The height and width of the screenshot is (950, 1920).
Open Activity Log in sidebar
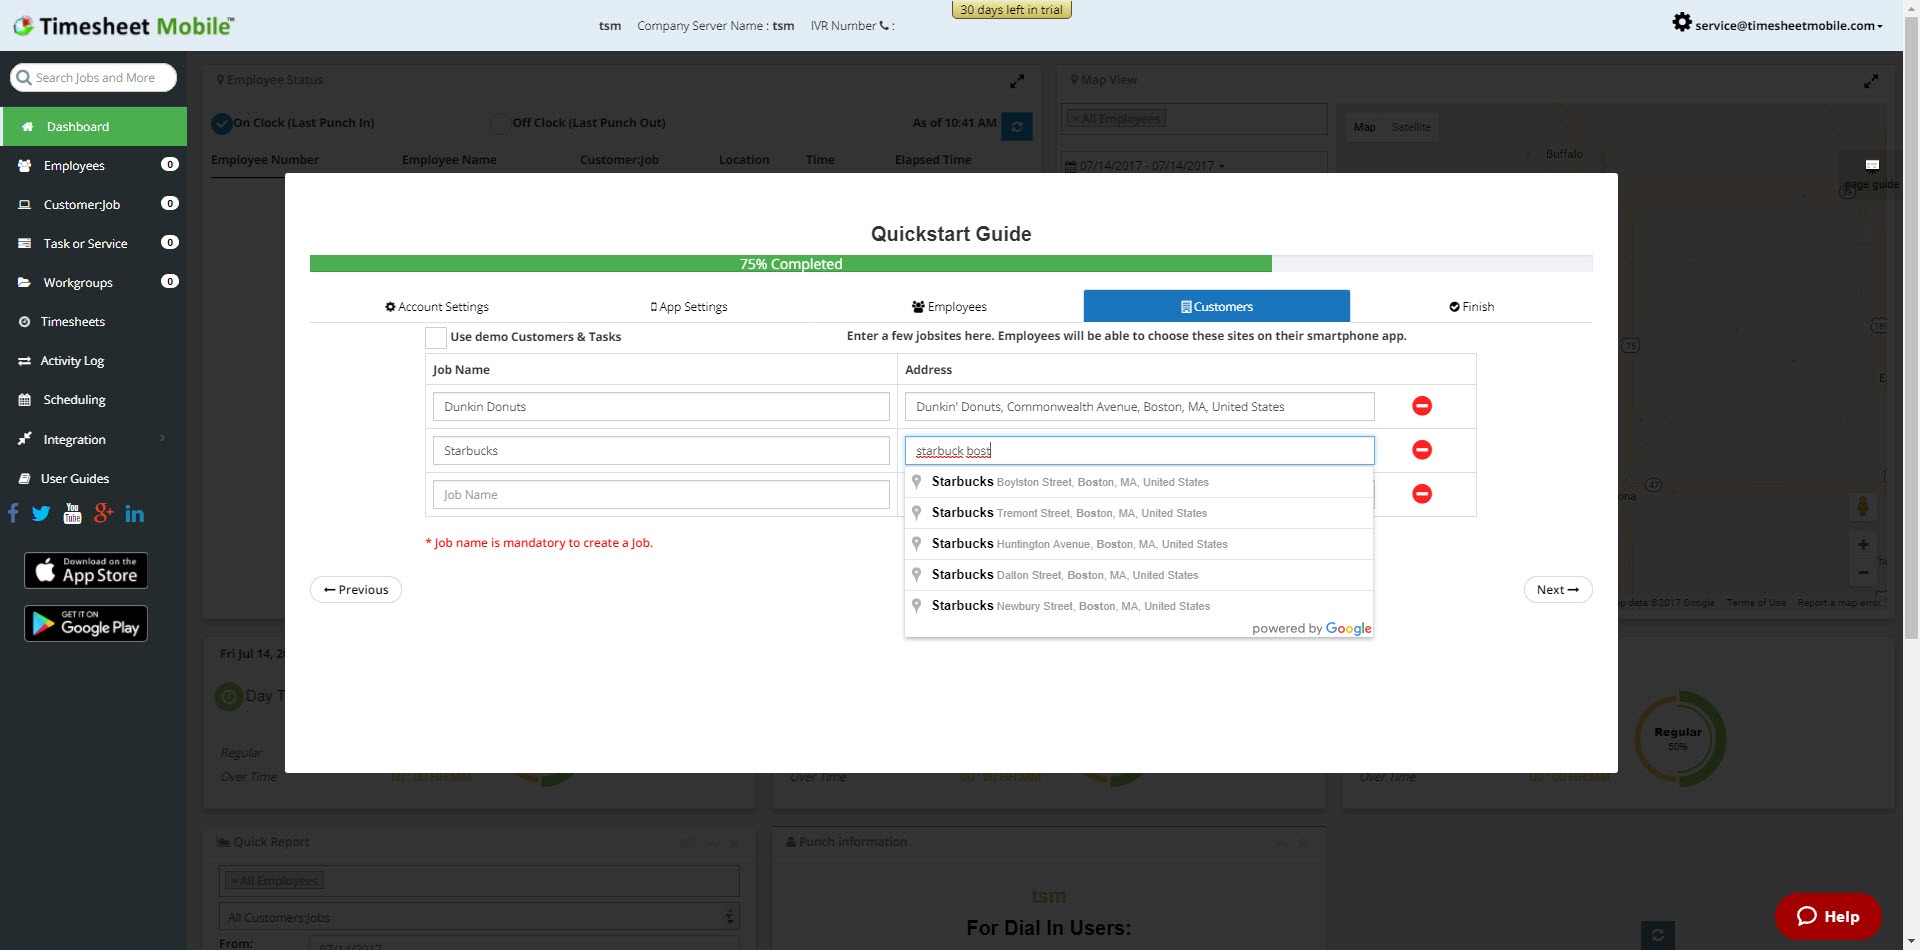click(x=93, y=361)
